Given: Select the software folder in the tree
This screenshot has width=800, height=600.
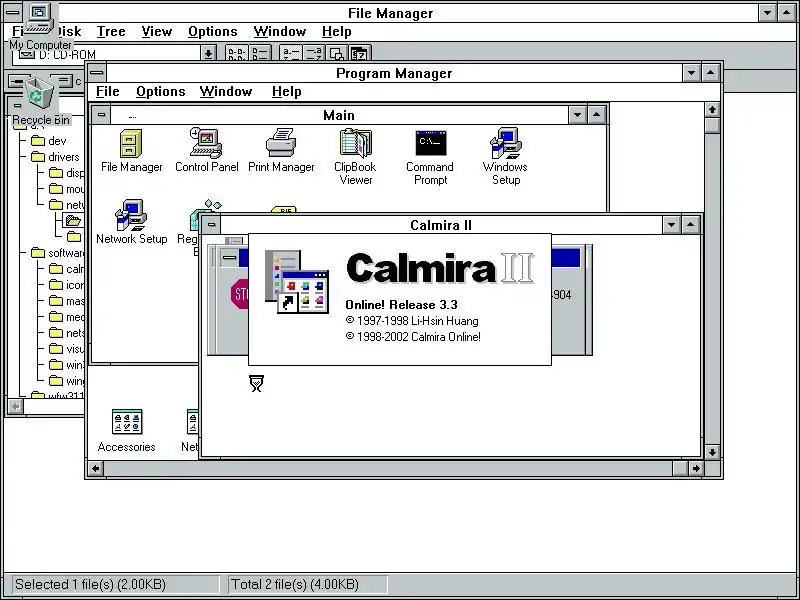Looking at the screenshot, I should click(x=58, y=253).
